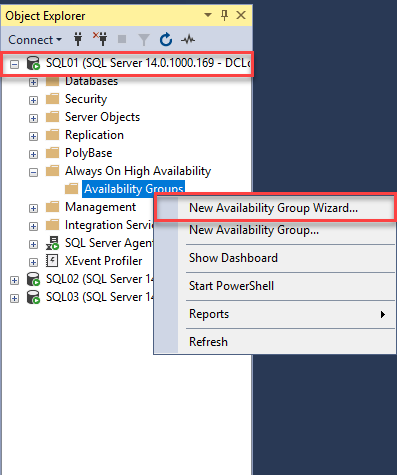Screen dimensions: 397x475
Task: Click the XEvent Profiler icon
Action: [52, 261]
